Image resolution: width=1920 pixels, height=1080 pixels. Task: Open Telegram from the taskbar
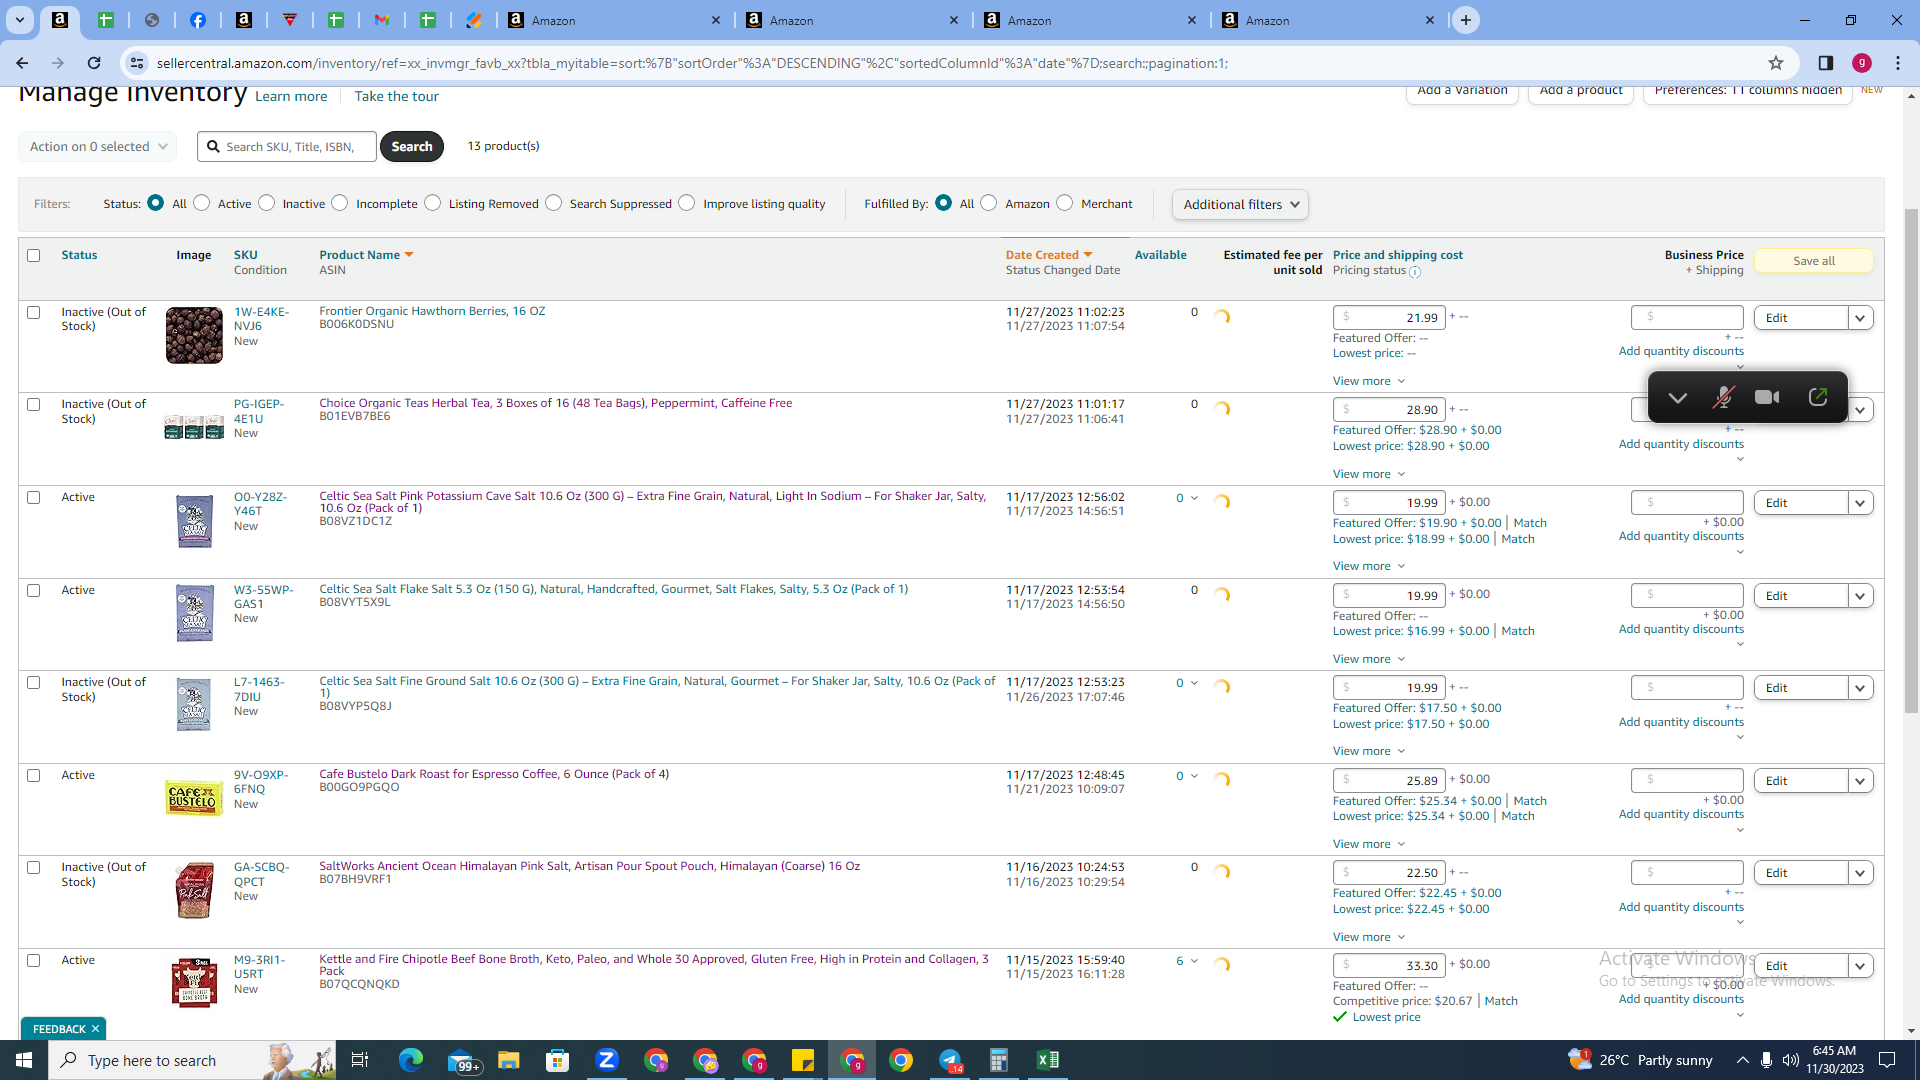click(950, 1060)
